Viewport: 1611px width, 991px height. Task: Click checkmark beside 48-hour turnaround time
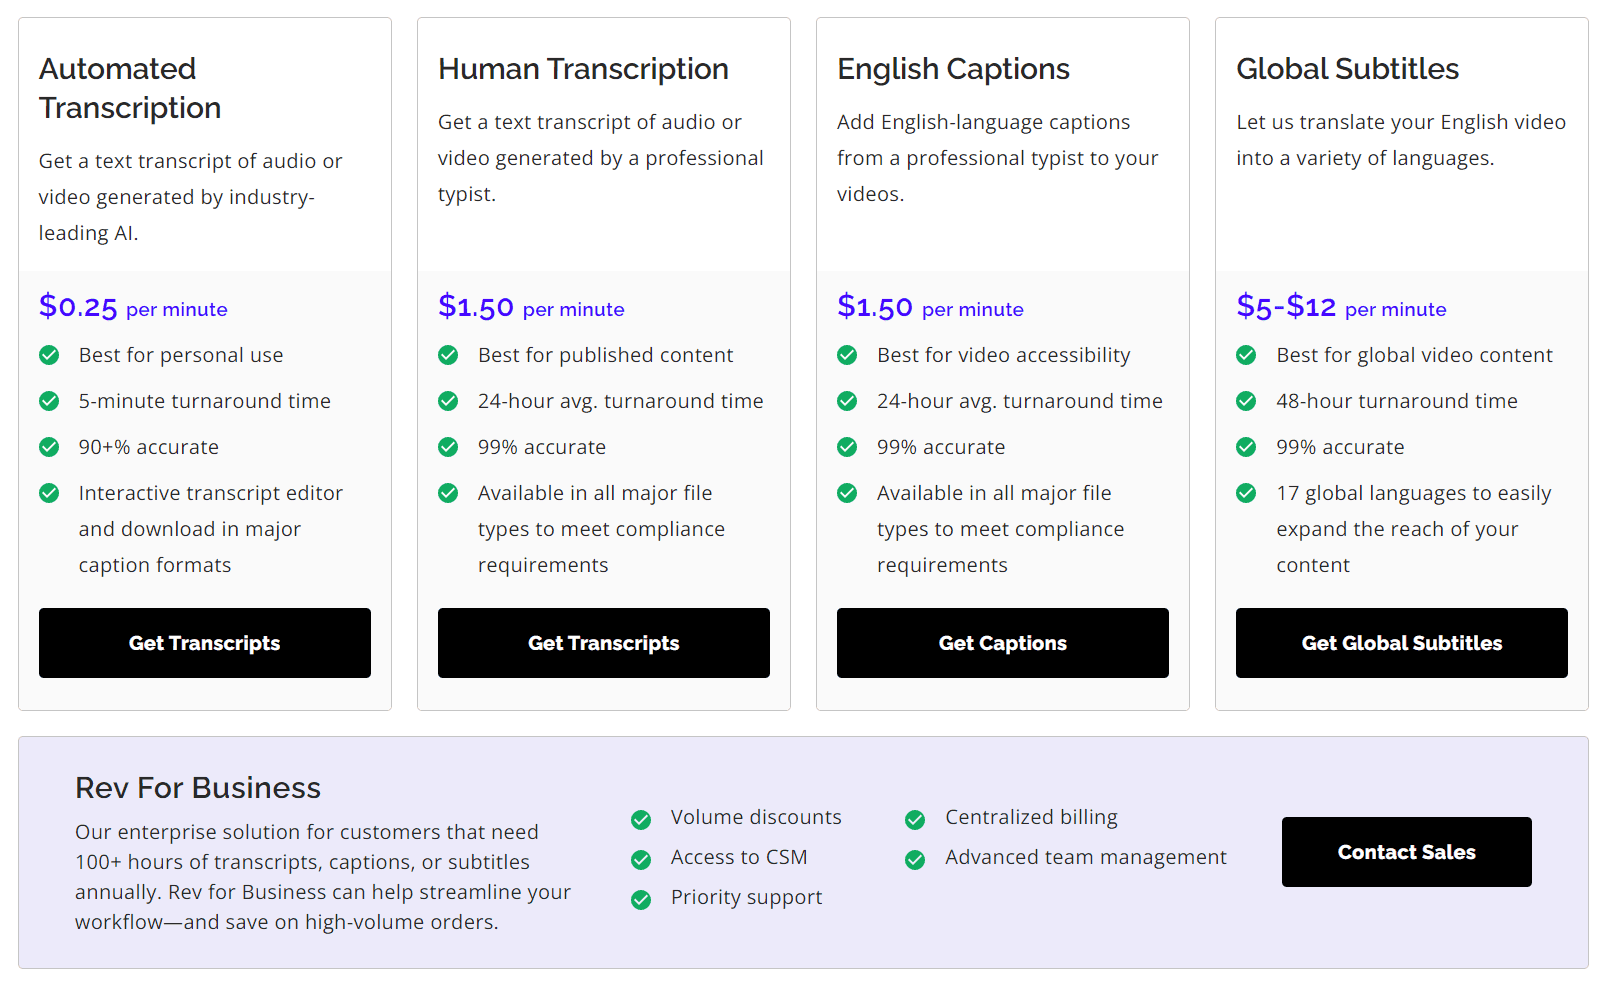click(x=1246, y=401)
